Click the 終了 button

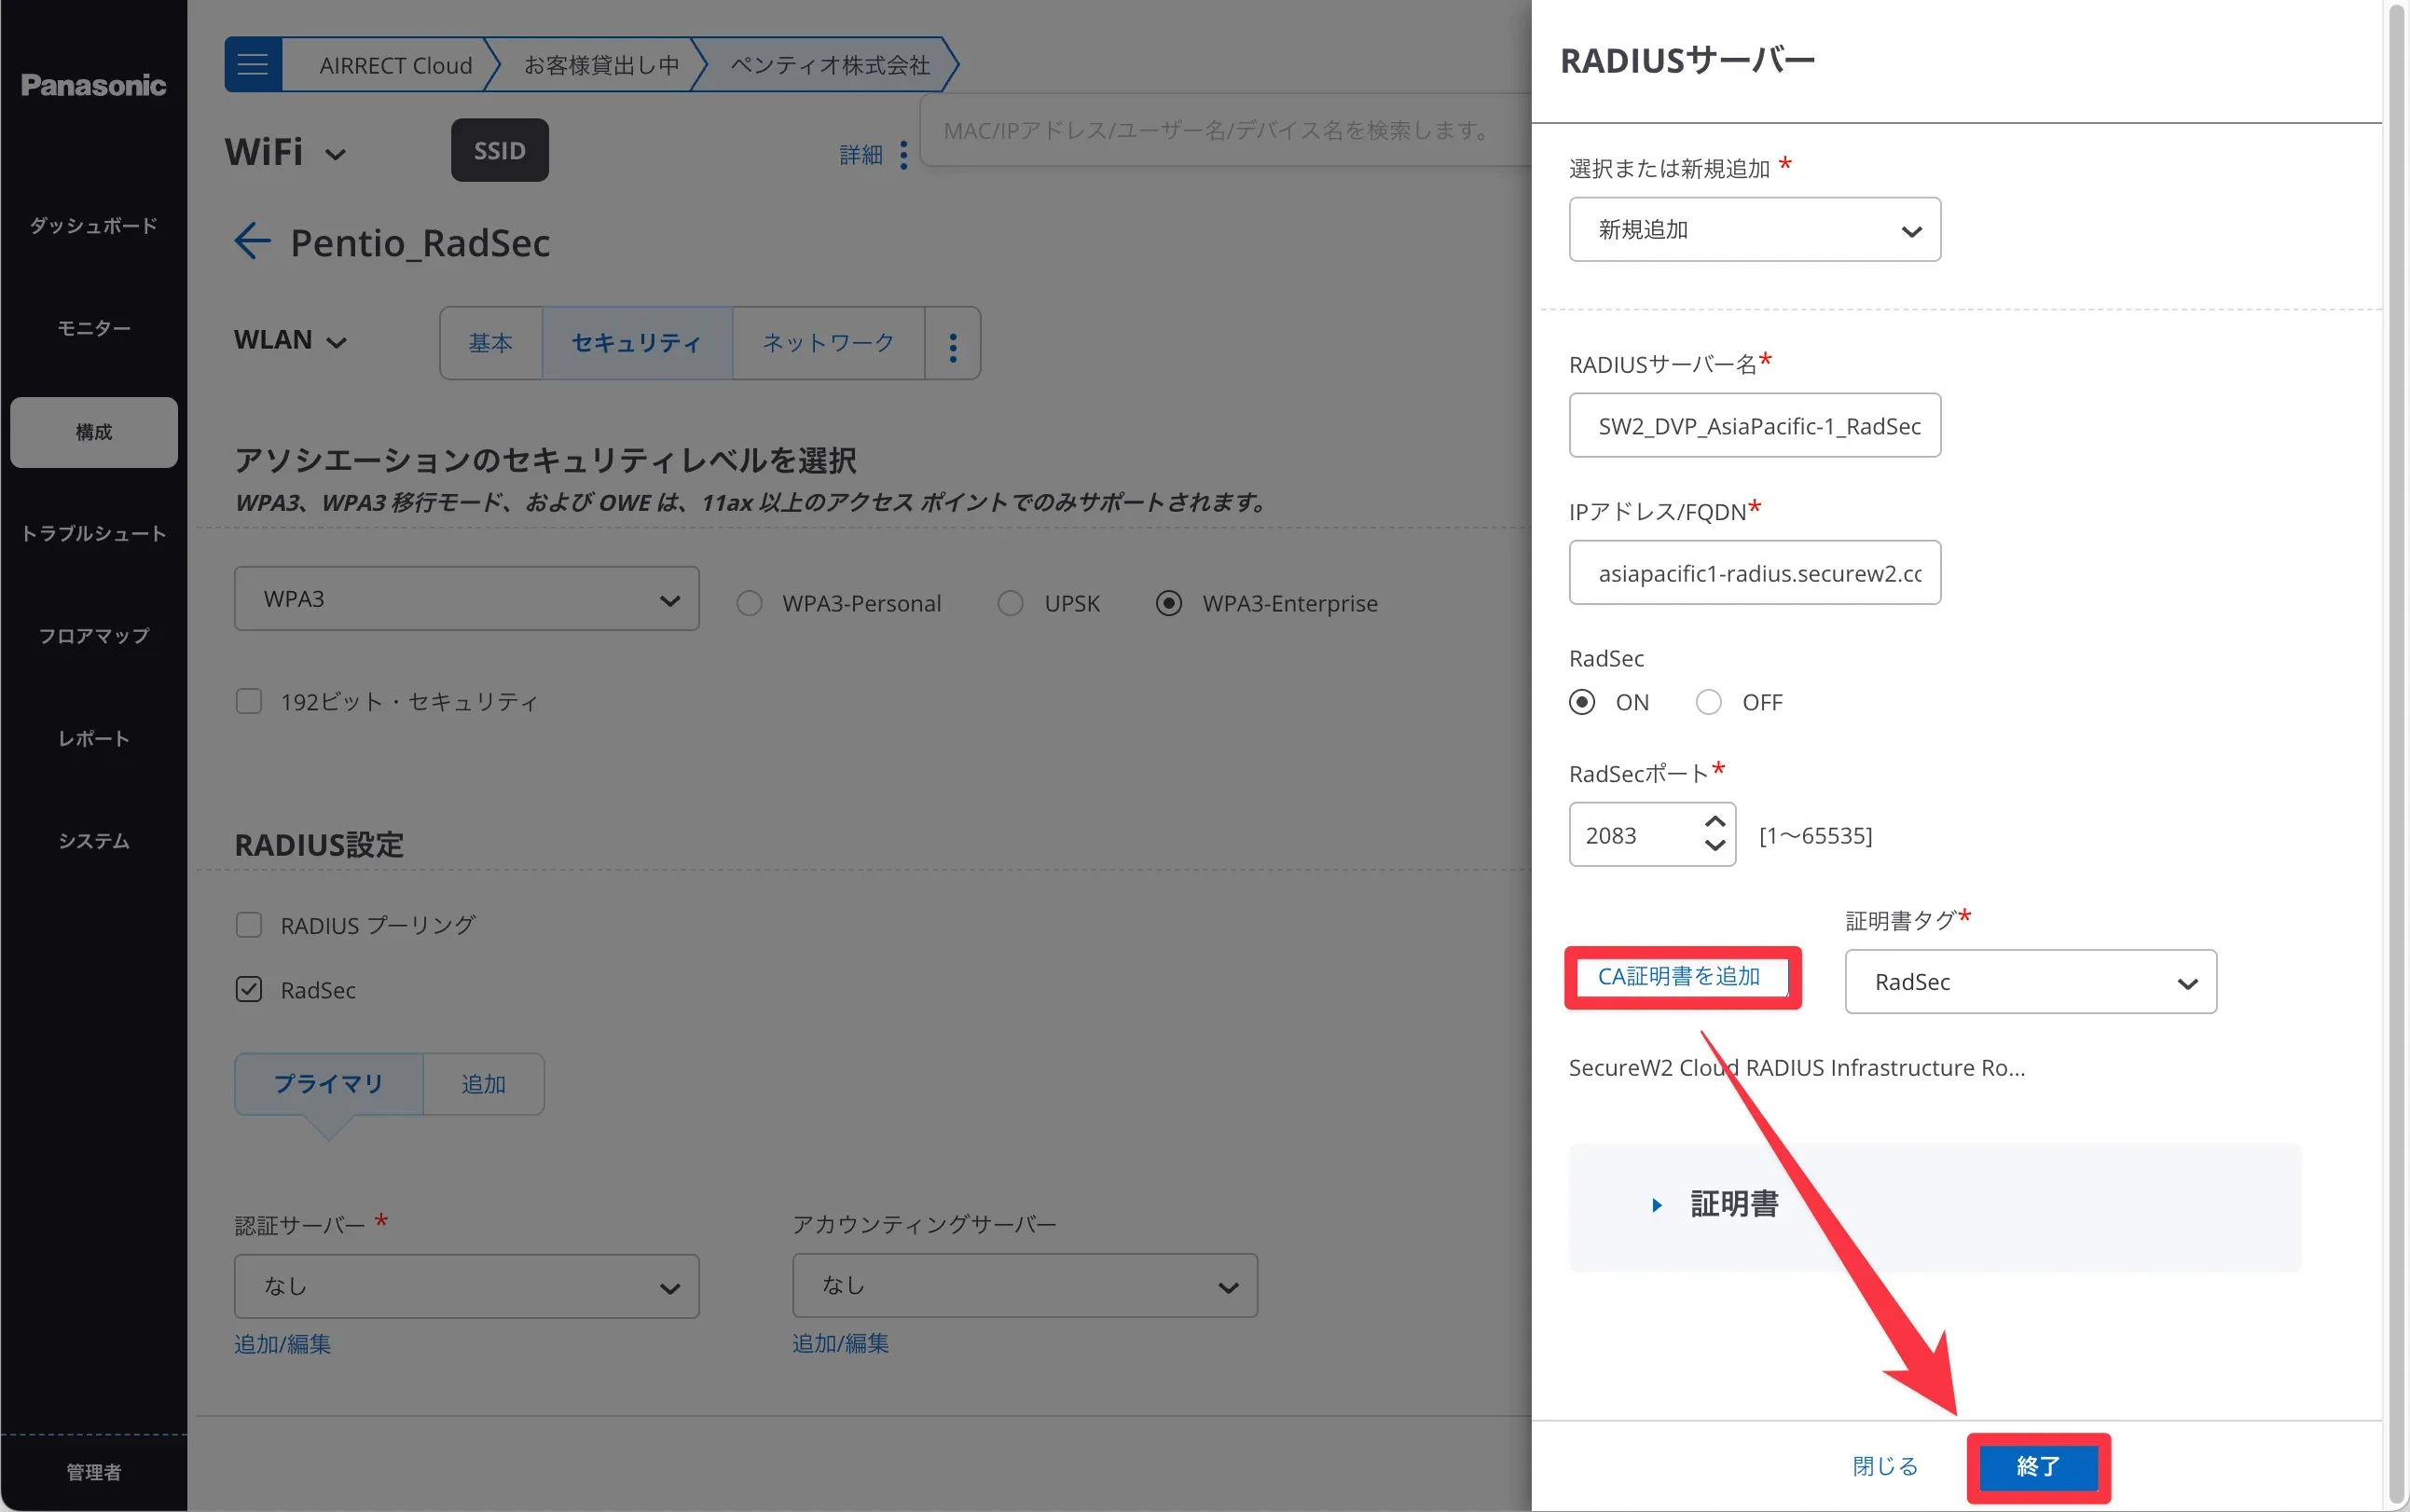pyautogui.click(x=2037, y=1466)
